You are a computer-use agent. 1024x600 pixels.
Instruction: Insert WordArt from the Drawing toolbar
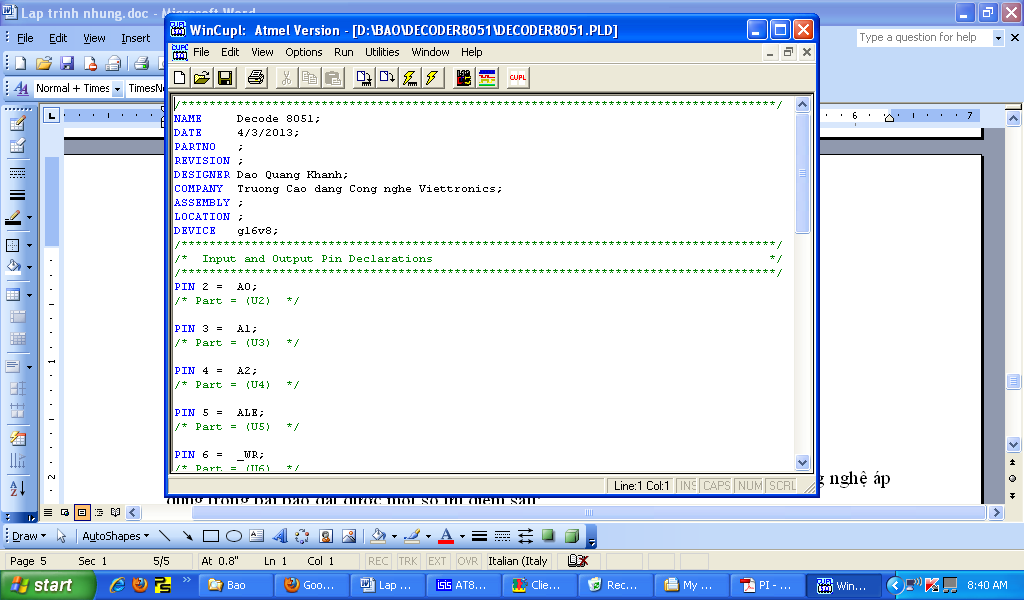pyautogui.click(x=280, y=536)
